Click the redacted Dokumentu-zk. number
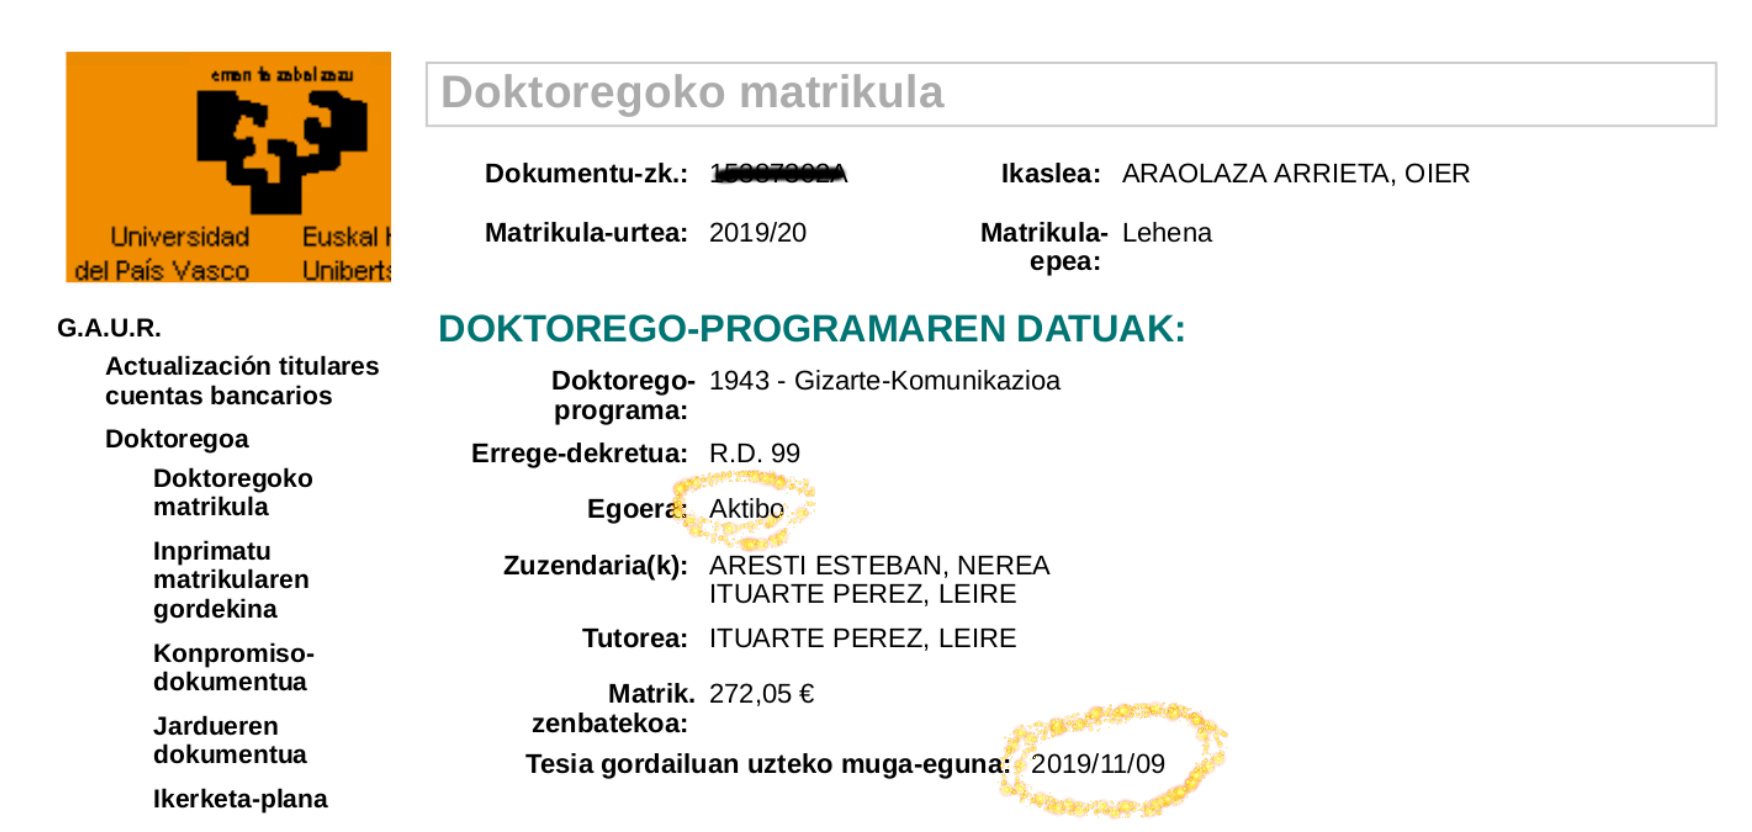The width and height of the screenshot is (1752, 832). pyautogui.click(x=778, y=174)
